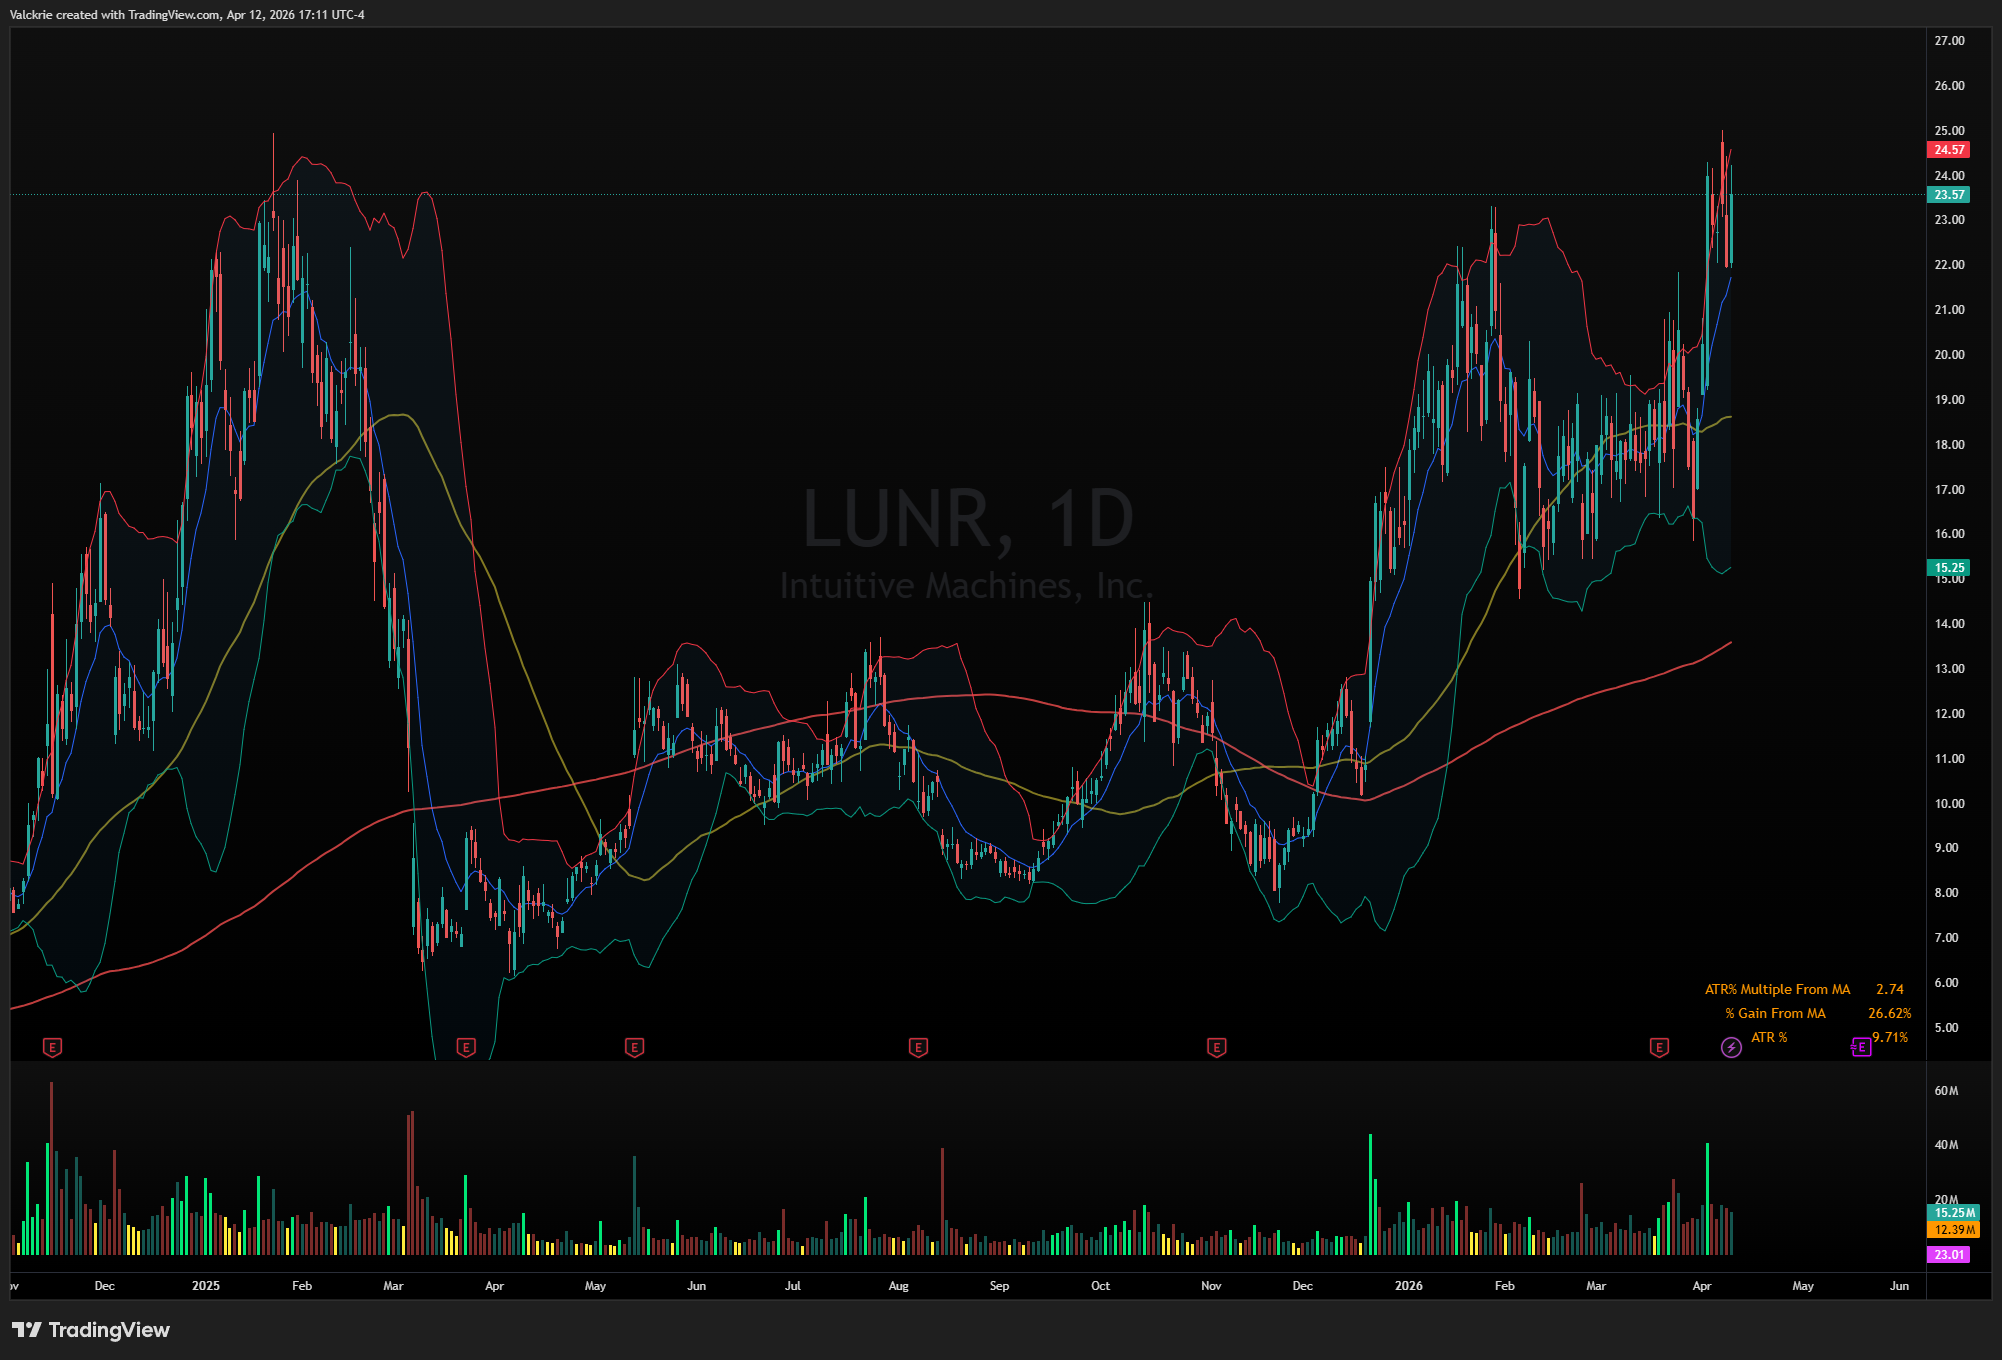Click the 2025 label on time axis
Image resolution: width=2002 pixels, height=1360 pixels.
(x=205, y=1286)
